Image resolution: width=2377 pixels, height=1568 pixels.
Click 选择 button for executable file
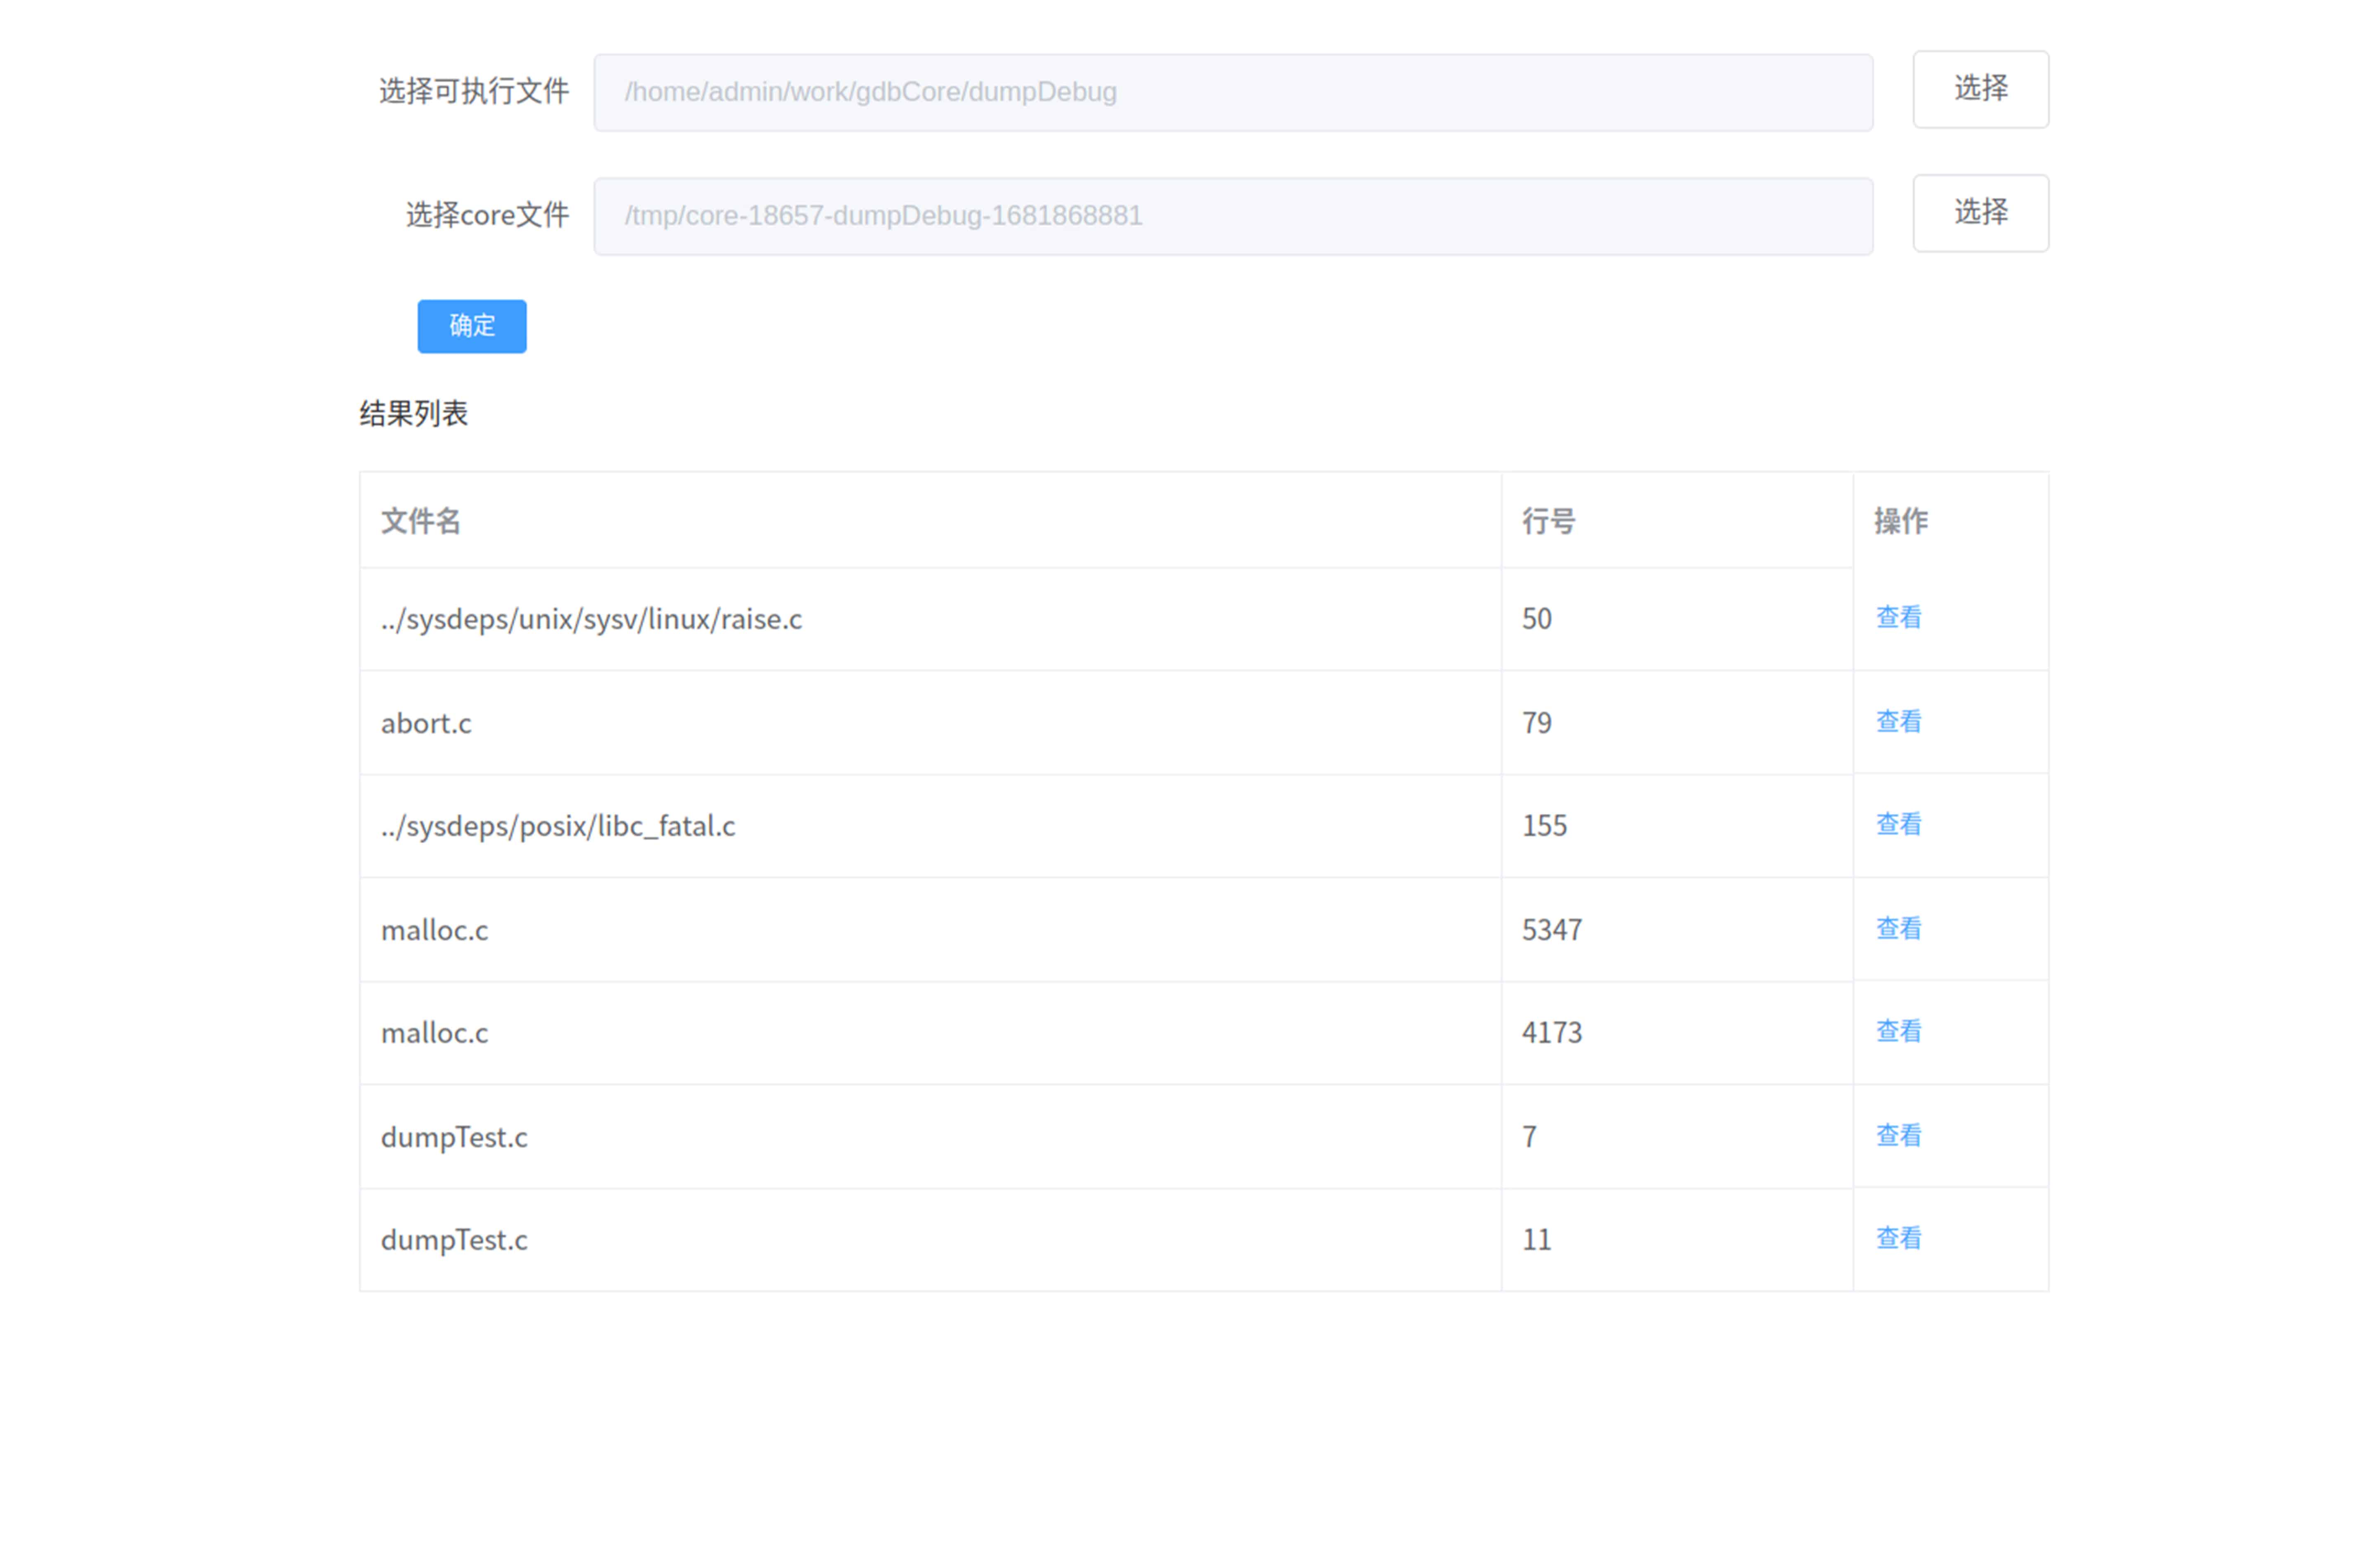coord(1980,89)
